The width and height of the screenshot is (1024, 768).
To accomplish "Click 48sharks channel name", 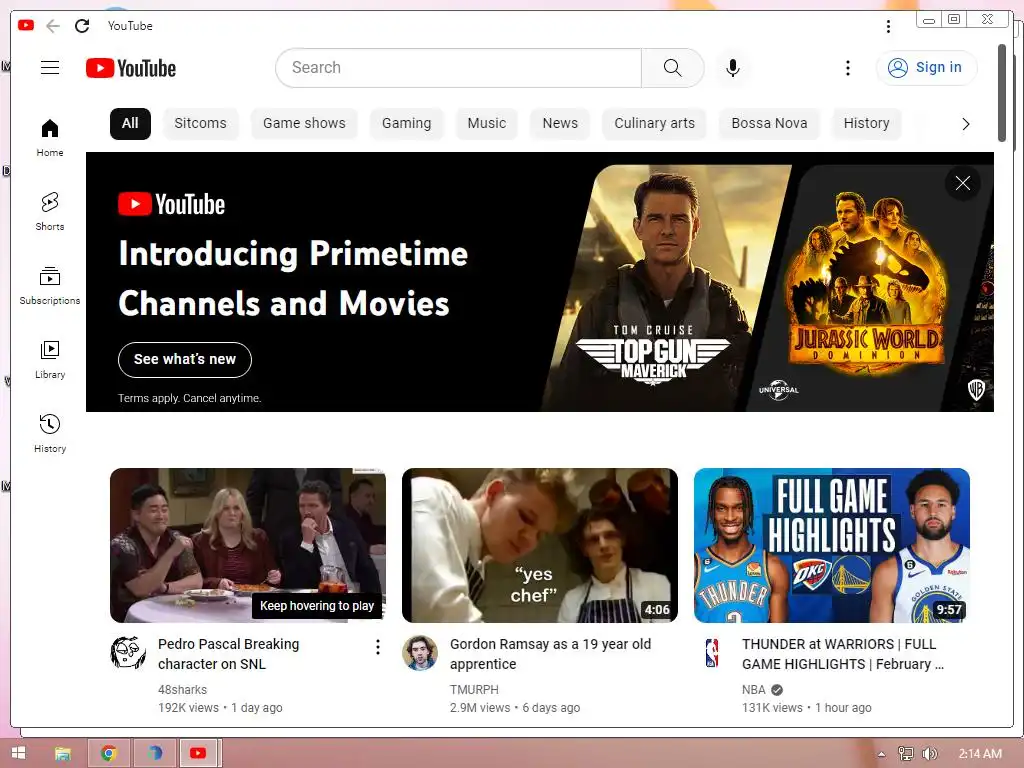I will pyautogui.click(x=182, y=690).
